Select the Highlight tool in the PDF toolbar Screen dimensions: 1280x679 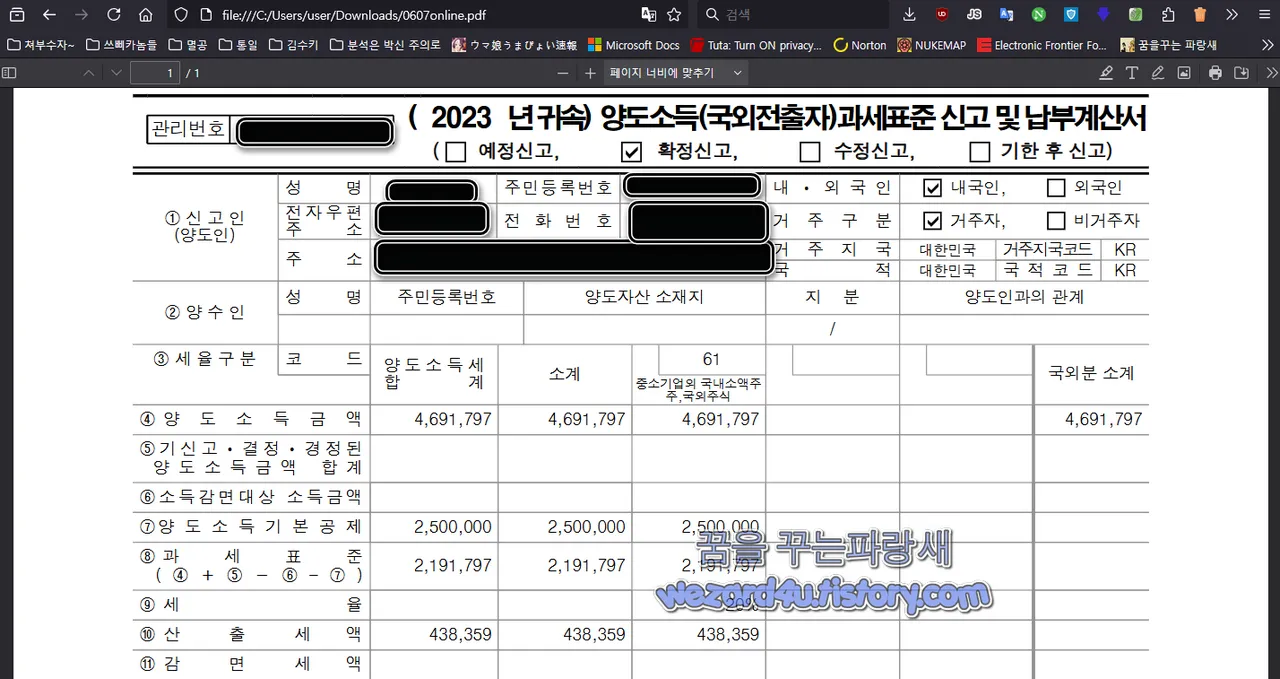pyautogui.click(x=1106, y=73)
